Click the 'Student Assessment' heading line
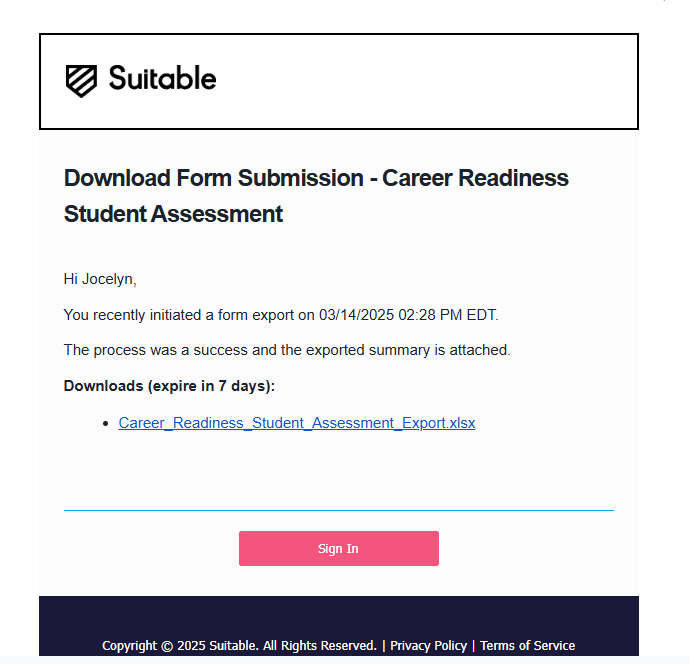 [x=173, y=214]
